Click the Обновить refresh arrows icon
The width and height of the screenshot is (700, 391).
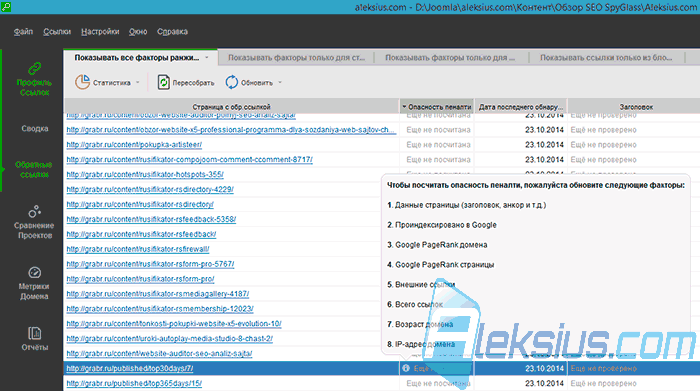pyautogui.click(x=231, y=82)
